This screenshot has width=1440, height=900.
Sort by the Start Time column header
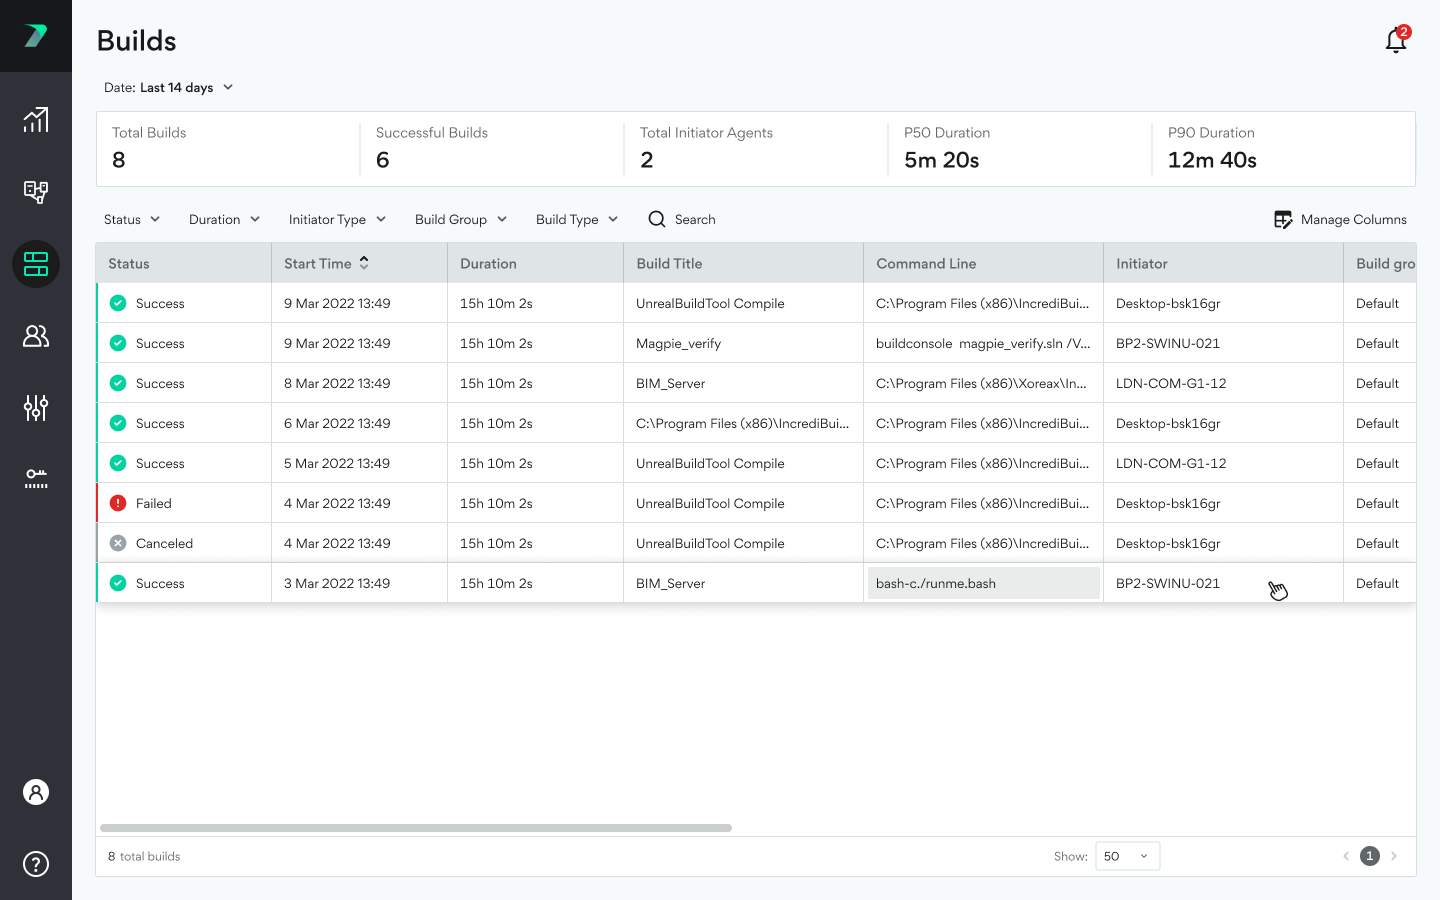point(327,264)
